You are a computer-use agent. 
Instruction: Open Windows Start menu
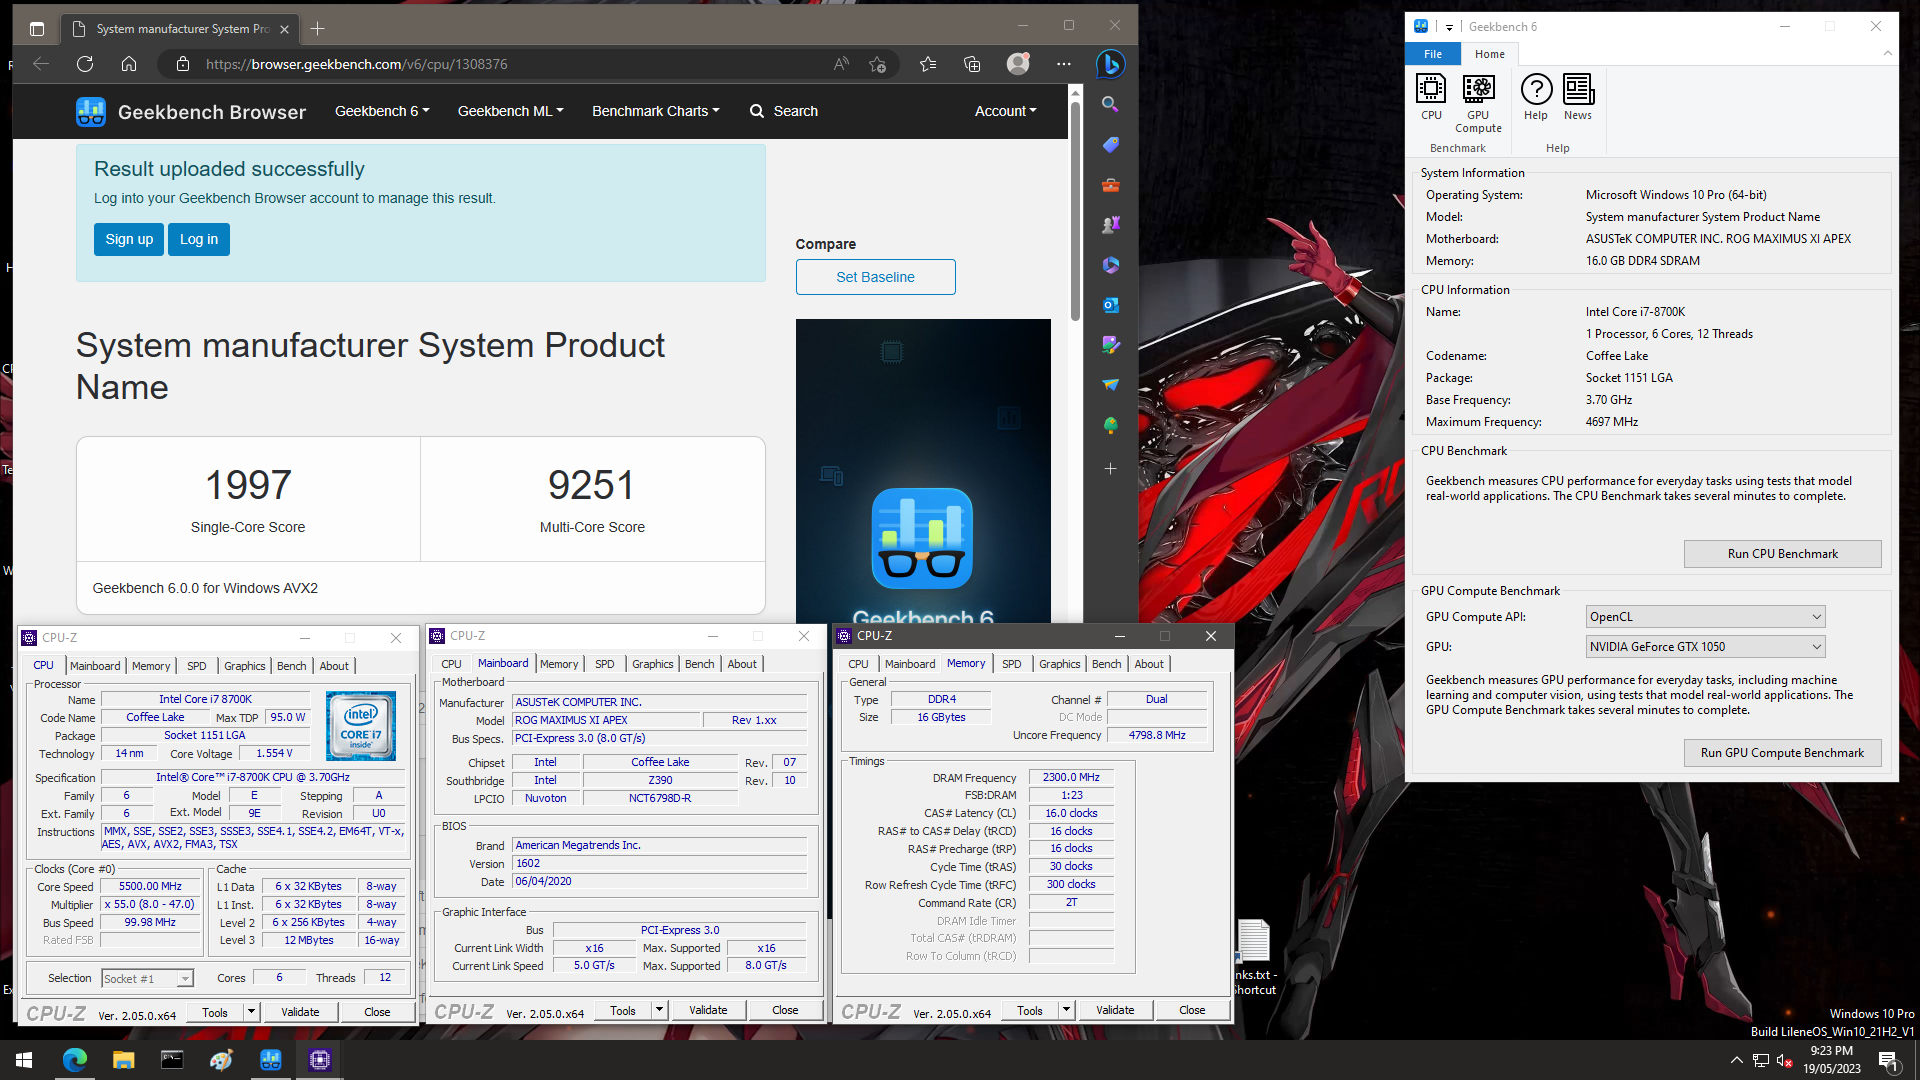tap(24, 1060)
